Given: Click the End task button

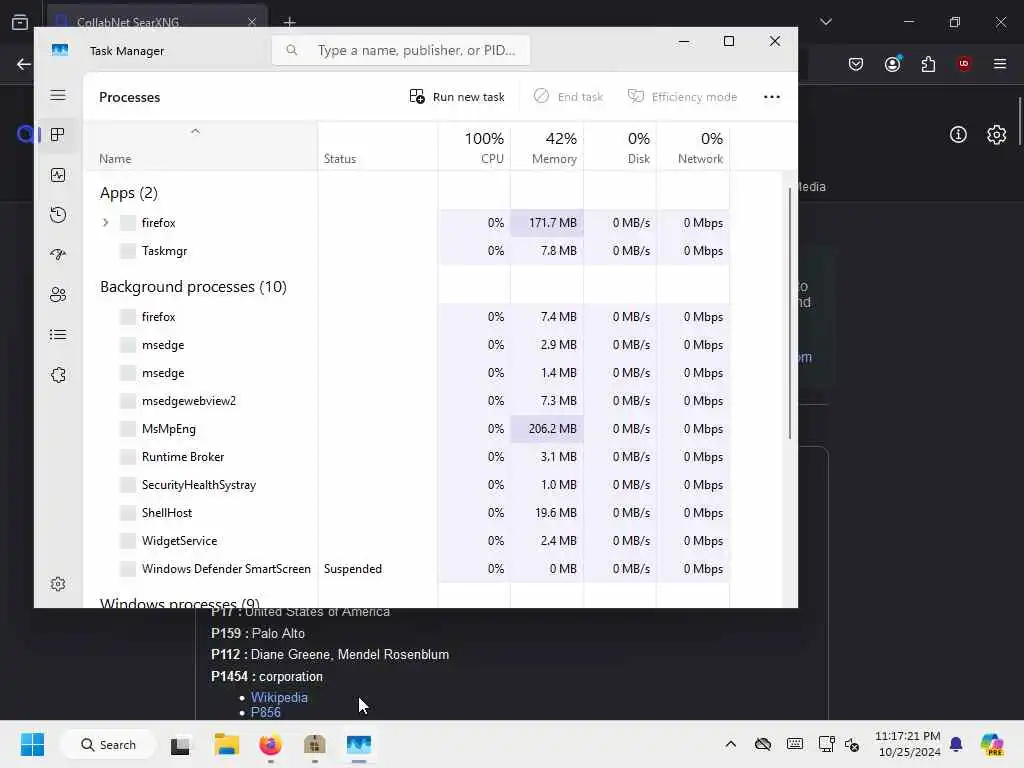Looking at the screenshot, I should coord(568,97).
